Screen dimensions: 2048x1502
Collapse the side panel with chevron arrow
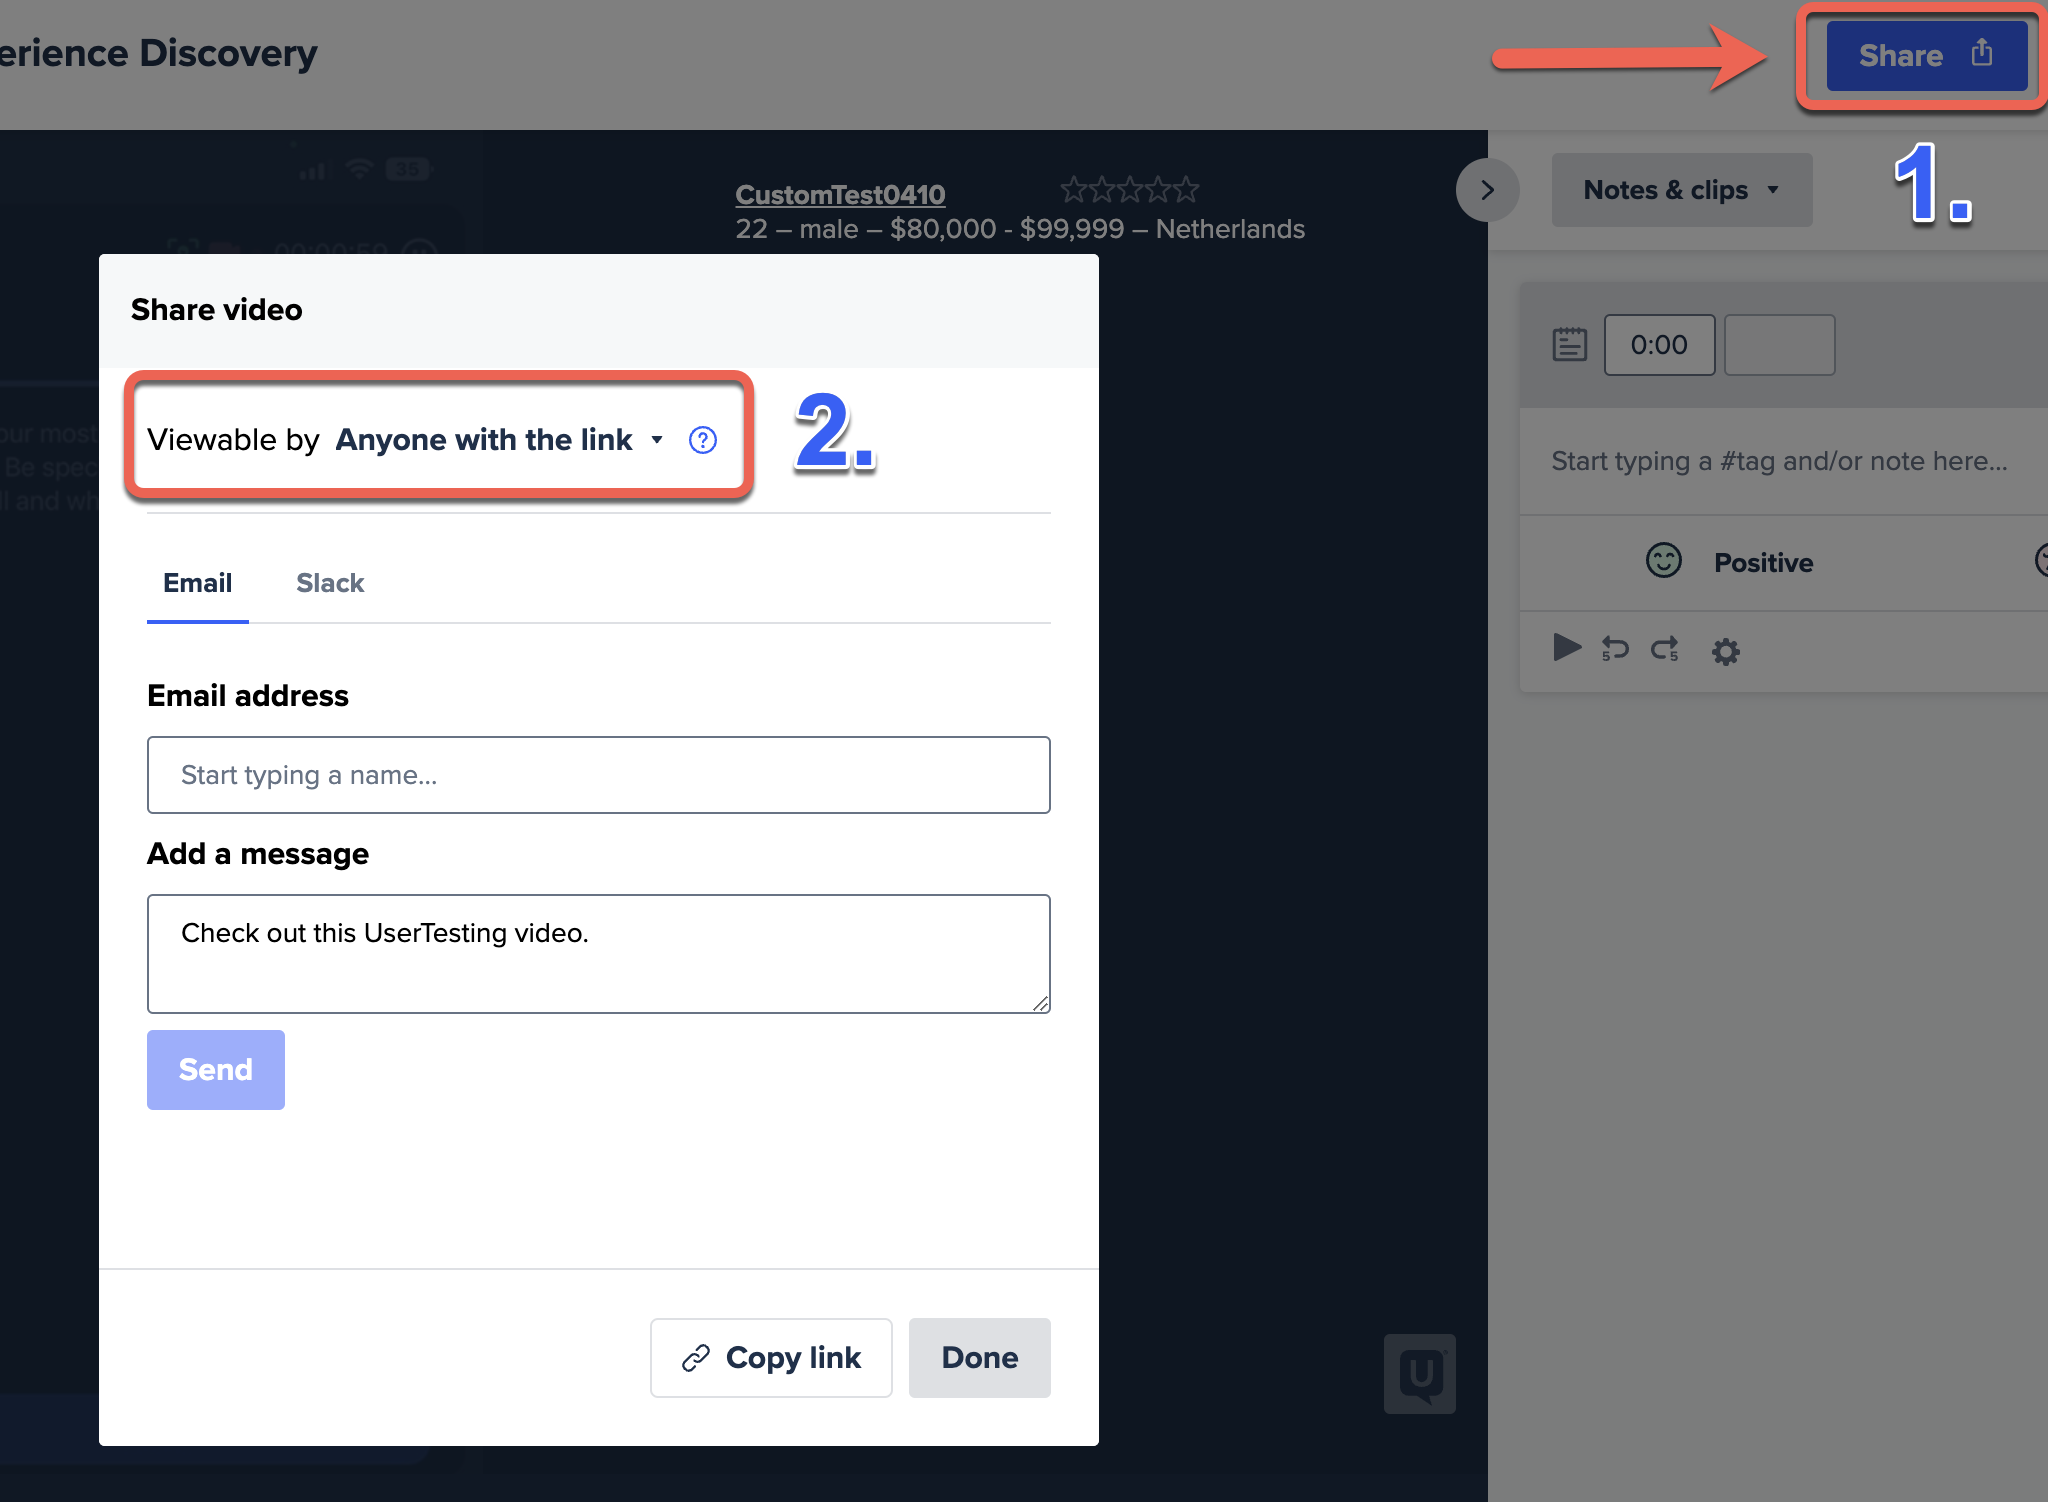1487,190
